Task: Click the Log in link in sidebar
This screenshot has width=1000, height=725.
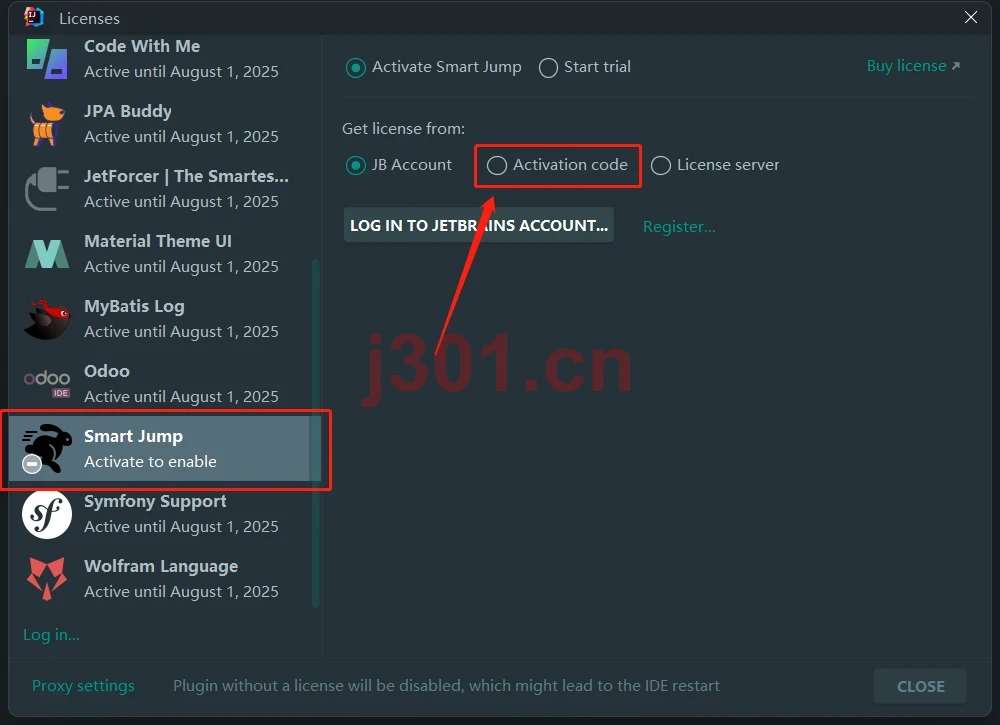Action: coord(51,635)
